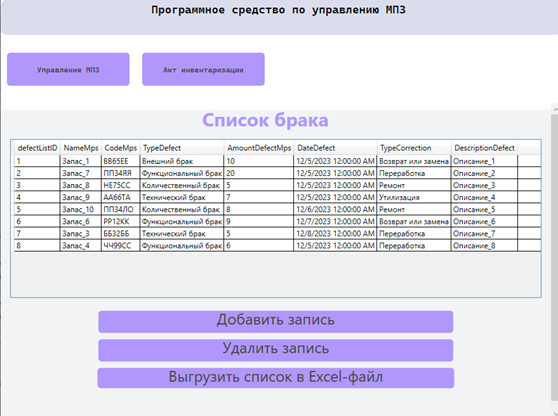Select Технический брак in the Запас_3 row
This screenshot has width=558, height=416.
(182, 234)
